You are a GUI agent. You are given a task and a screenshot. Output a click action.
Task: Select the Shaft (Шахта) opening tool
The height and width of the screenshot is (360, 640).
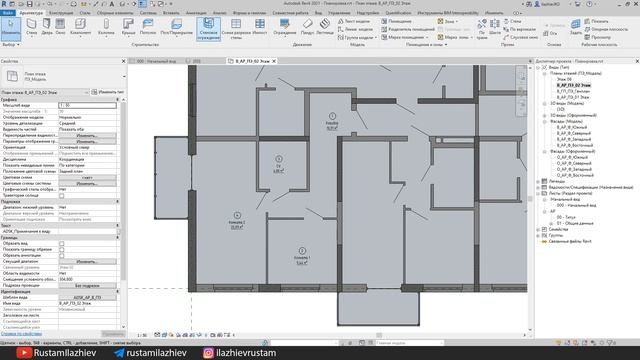pos(494,27)
